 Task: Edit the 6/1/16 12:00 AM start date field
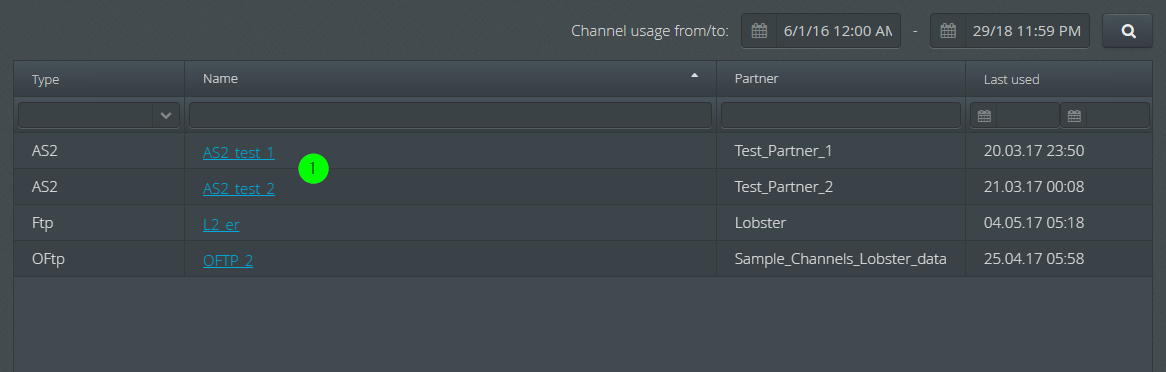838,31
